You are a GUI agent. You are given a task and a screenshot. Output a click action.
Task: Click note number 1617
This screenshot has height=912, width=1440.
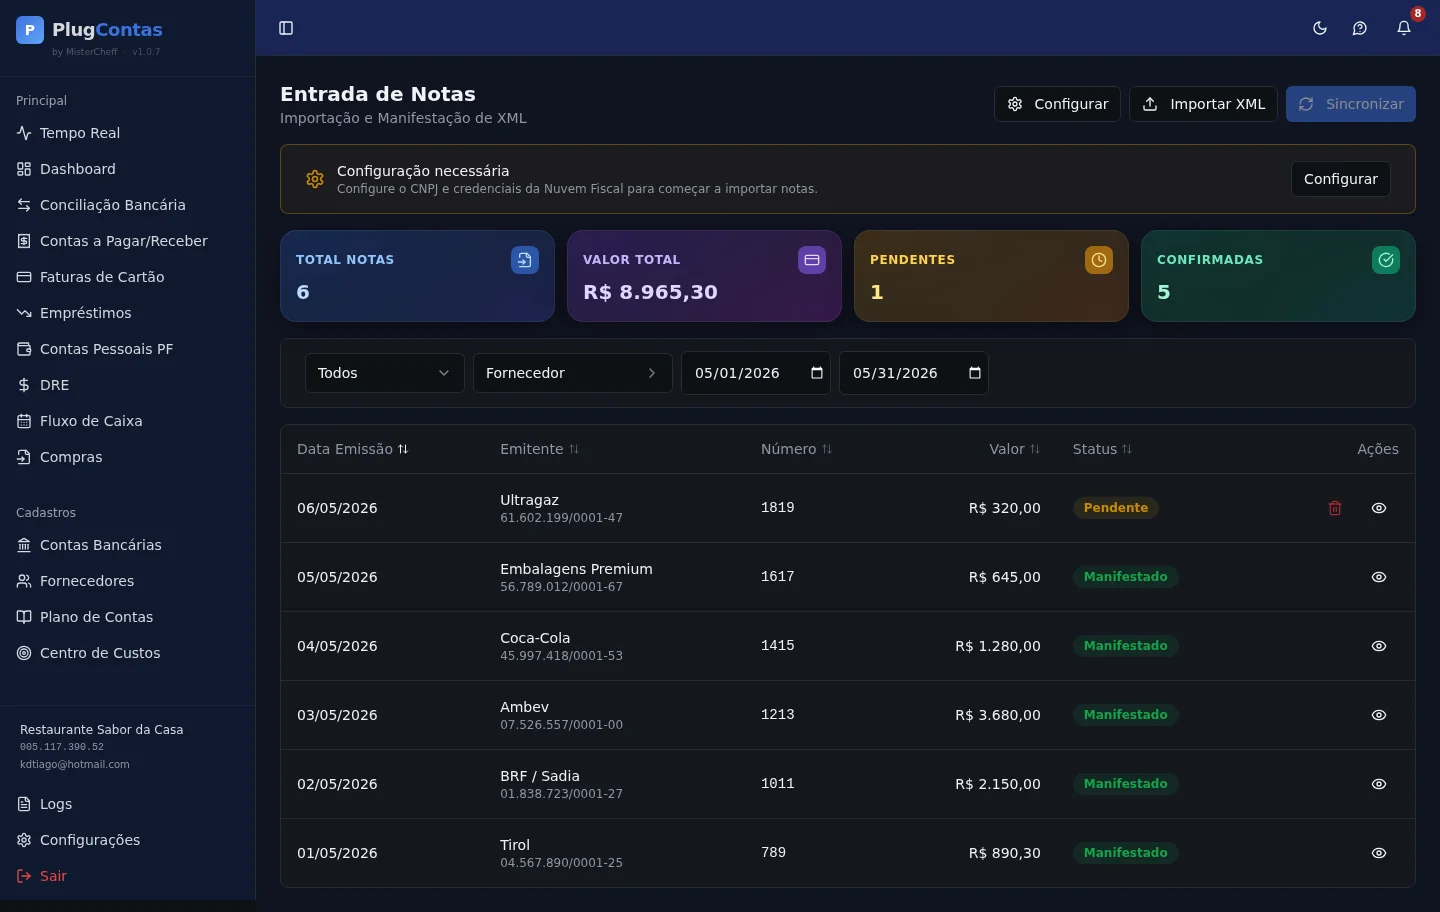tap(778, 576)
